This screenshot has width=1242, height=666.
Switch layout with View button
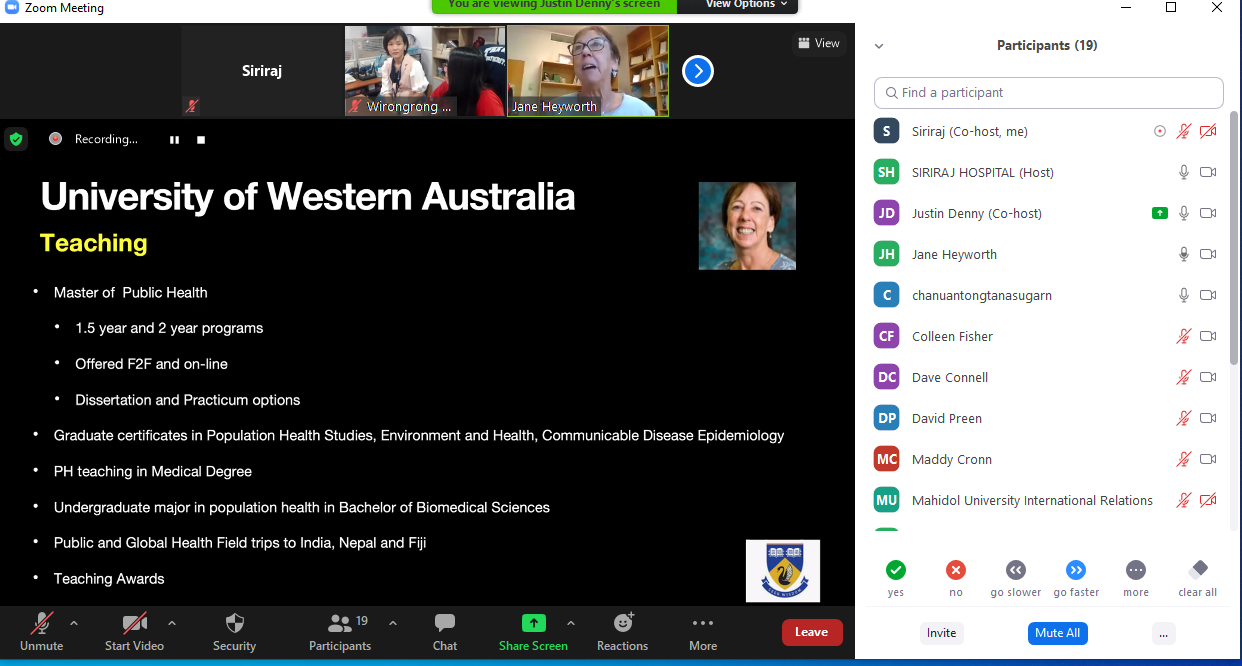819,43
